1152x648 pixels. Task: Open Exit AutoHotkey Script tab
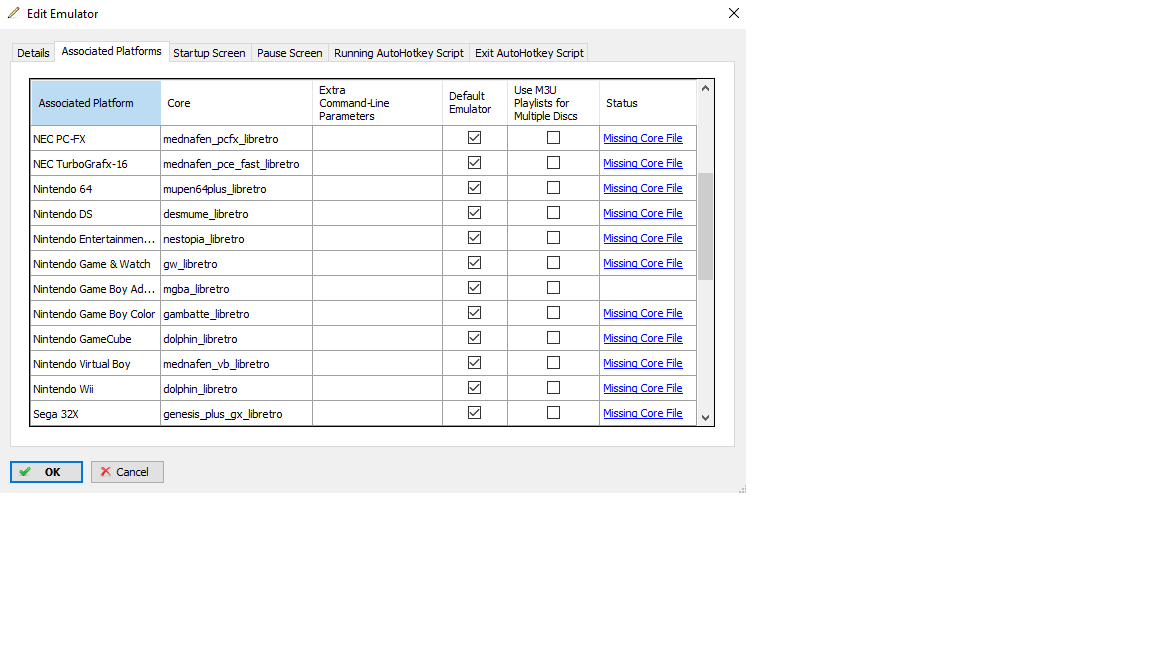point(529,53)
